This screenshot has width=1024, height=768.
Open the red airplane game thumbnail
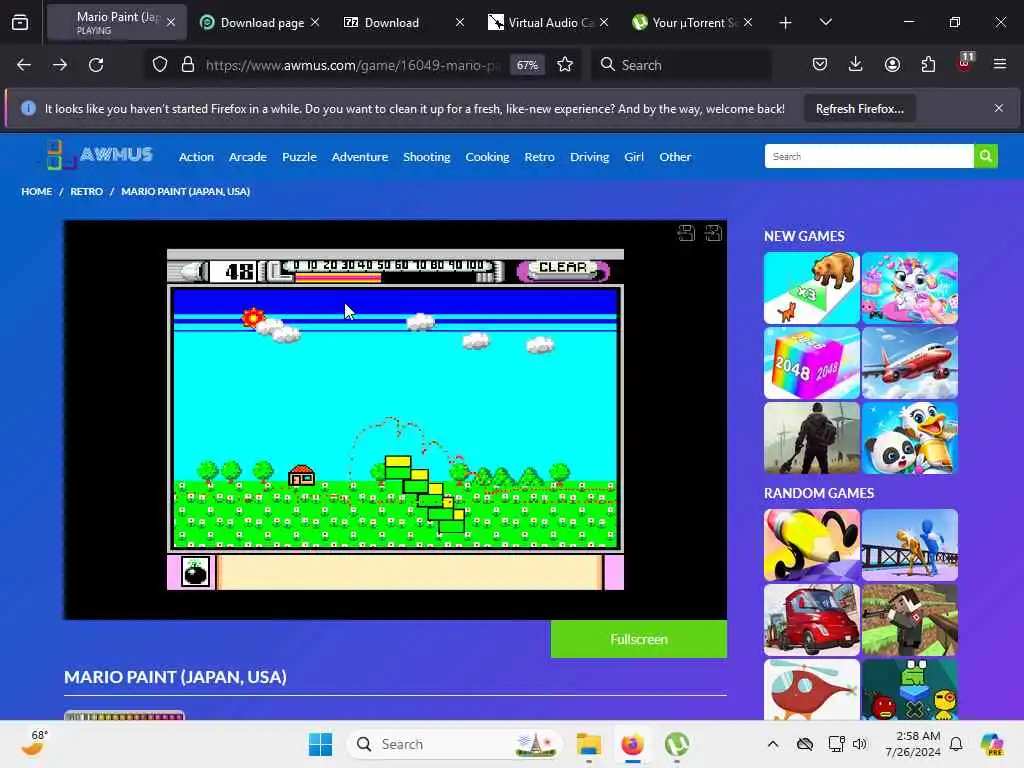[910, 363]
